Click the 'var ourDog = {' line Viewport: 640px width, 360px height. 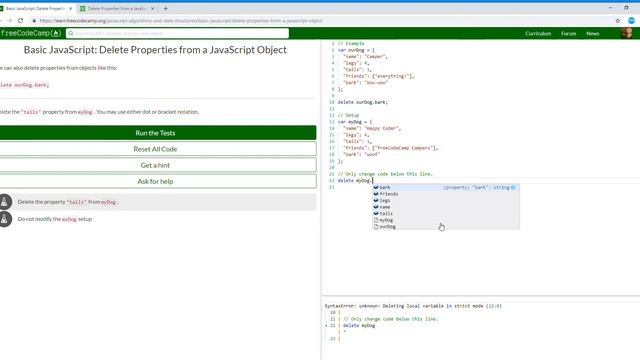pos(356,50)
